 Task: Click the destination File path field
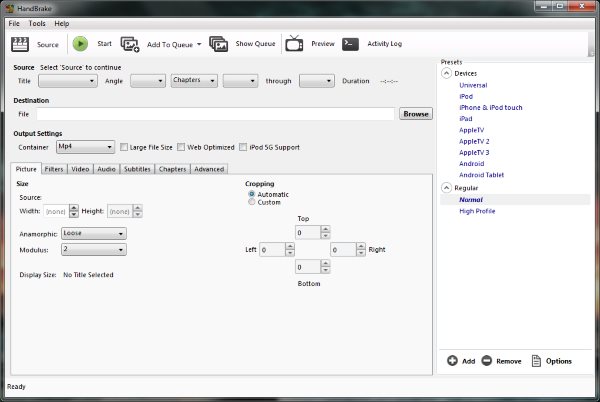[215, 114]
